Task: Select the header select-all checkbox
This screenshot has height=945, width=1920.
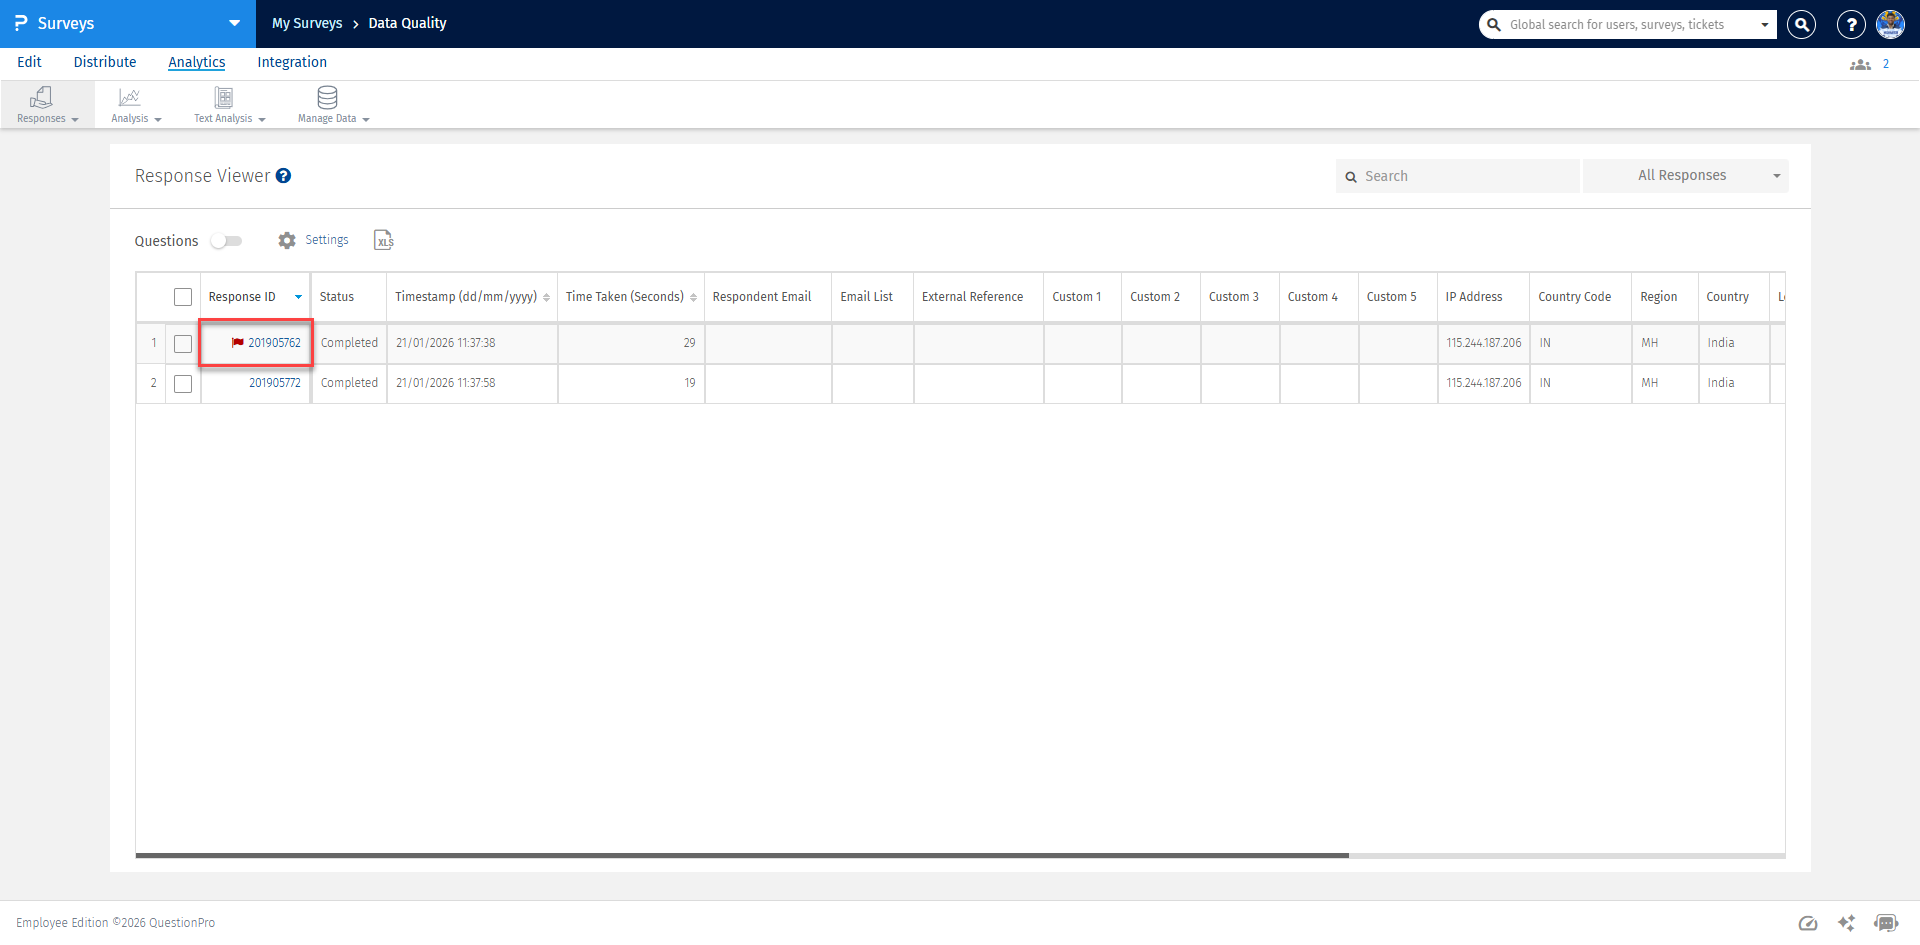Action: 183,296
